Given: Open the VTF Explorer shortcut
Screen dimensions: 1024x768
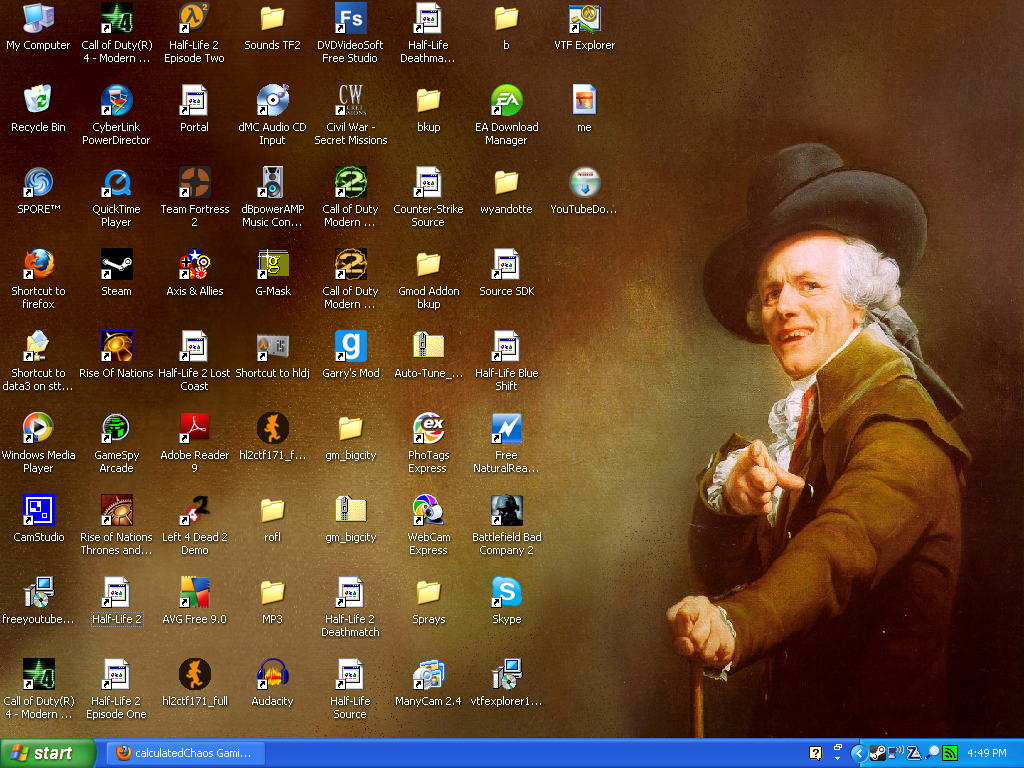Looking at the screenshot, I should 584,19.
